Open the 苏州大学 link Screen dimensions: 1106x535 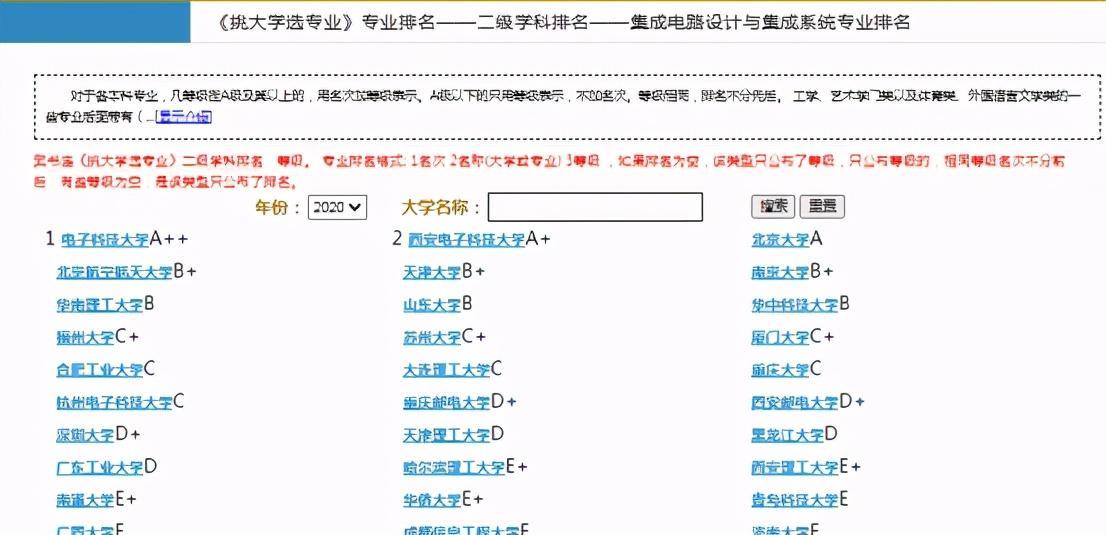(x=432, y=337)
